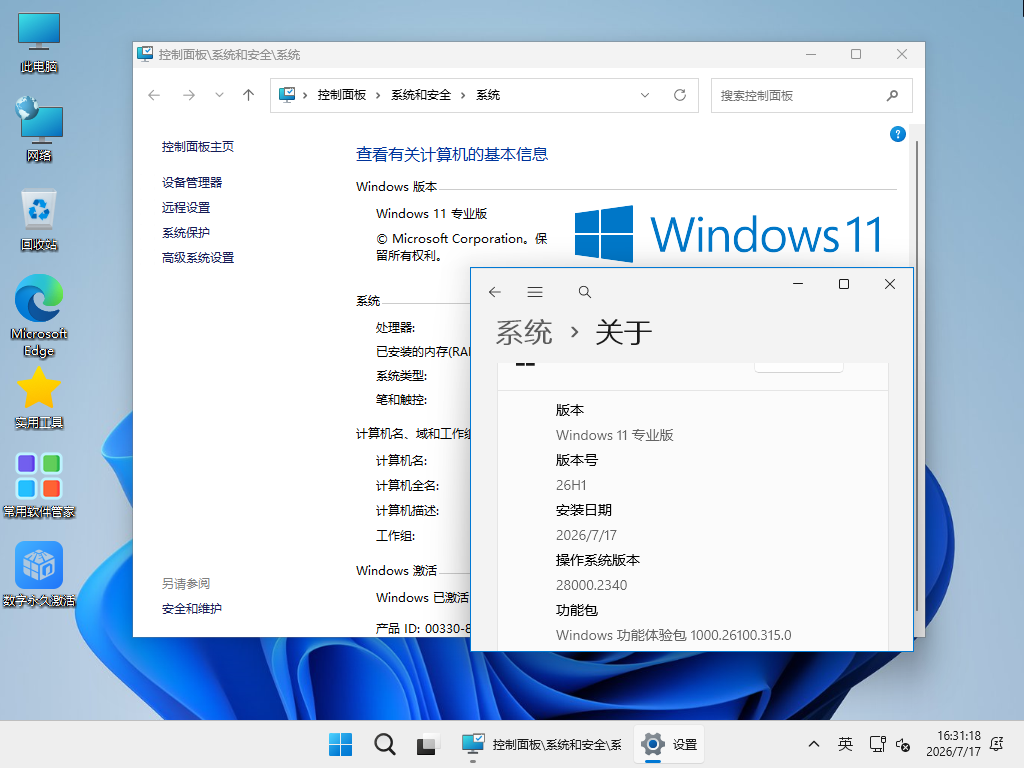The height and width of the screenshot is (768, 1024).
Task: Switch to Control Panel taskbar button
Action: click(541, 744)
